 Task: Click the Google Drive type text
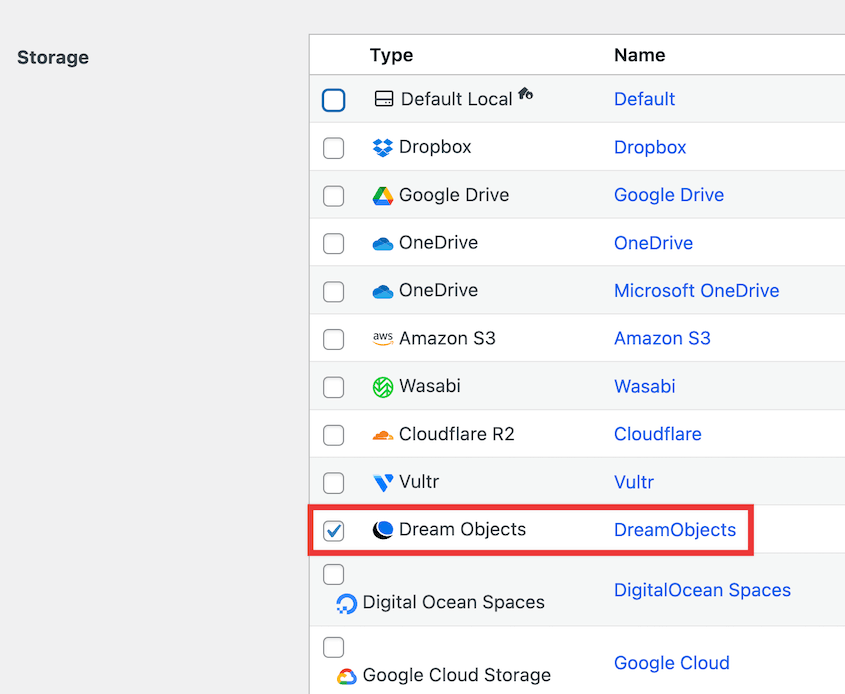tap(454, 195)
